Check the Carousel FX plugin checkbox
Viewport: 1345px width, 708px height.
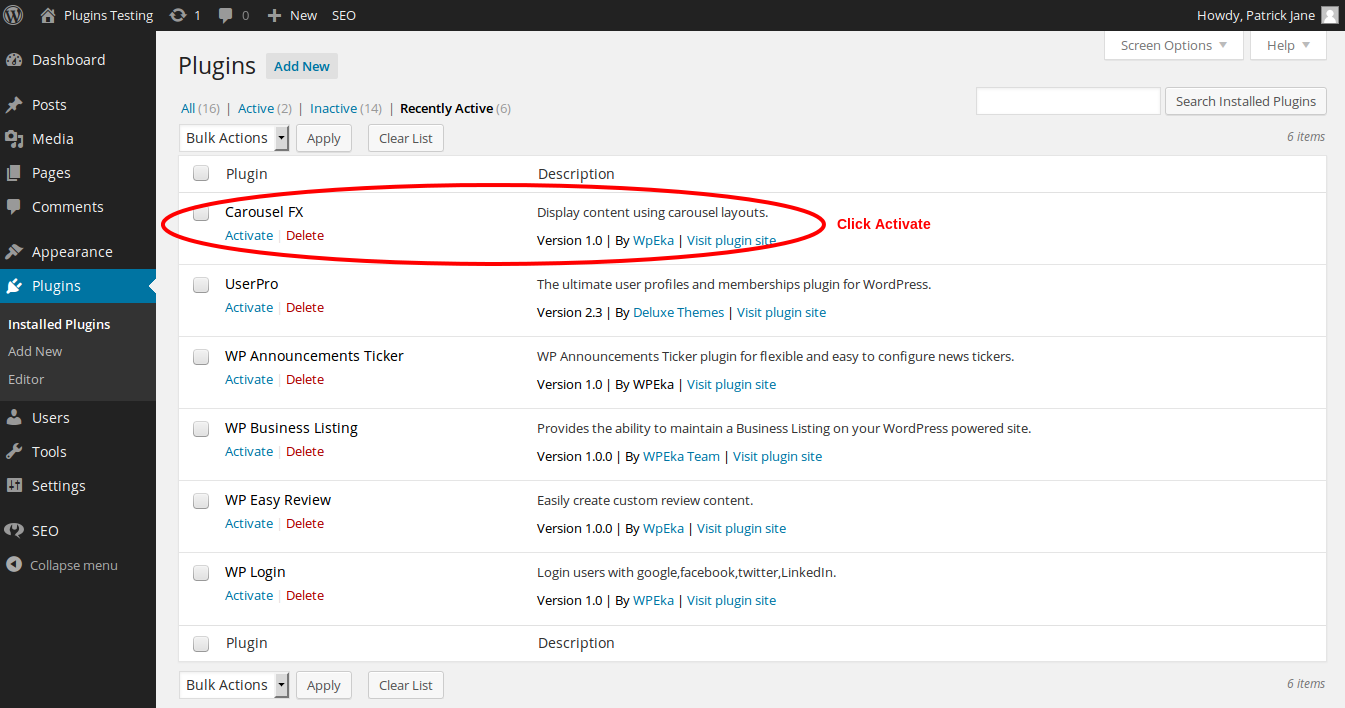click(x=200, y=213)
